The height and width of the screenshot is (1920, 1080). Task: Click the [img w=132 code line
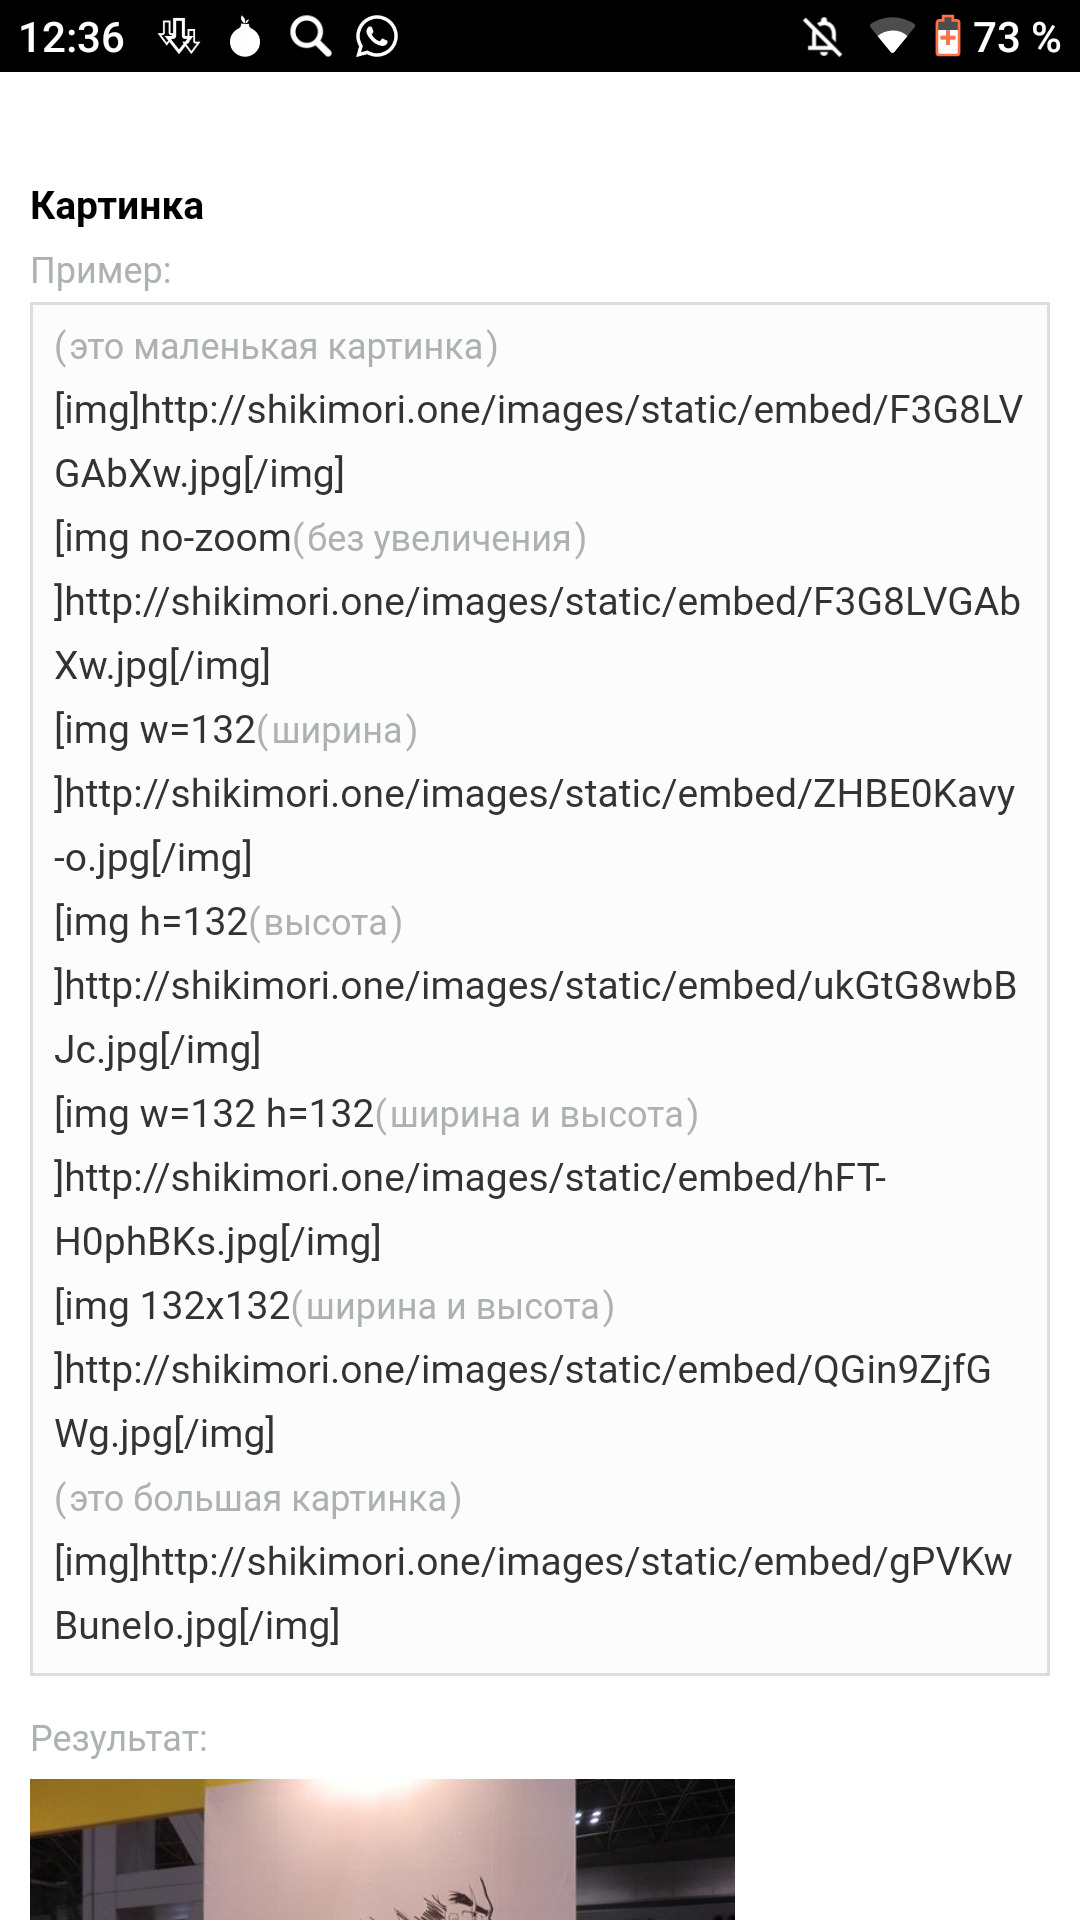click(x=156, y=731)
